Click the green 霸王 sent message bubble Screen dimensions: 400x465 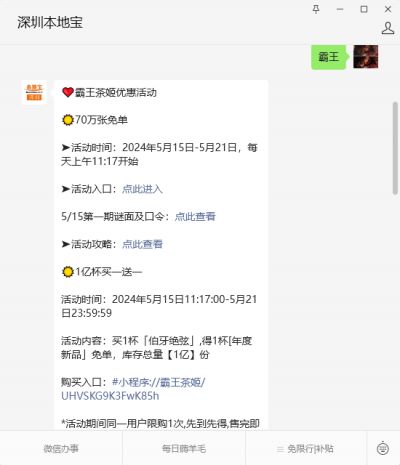click(328, 57)
